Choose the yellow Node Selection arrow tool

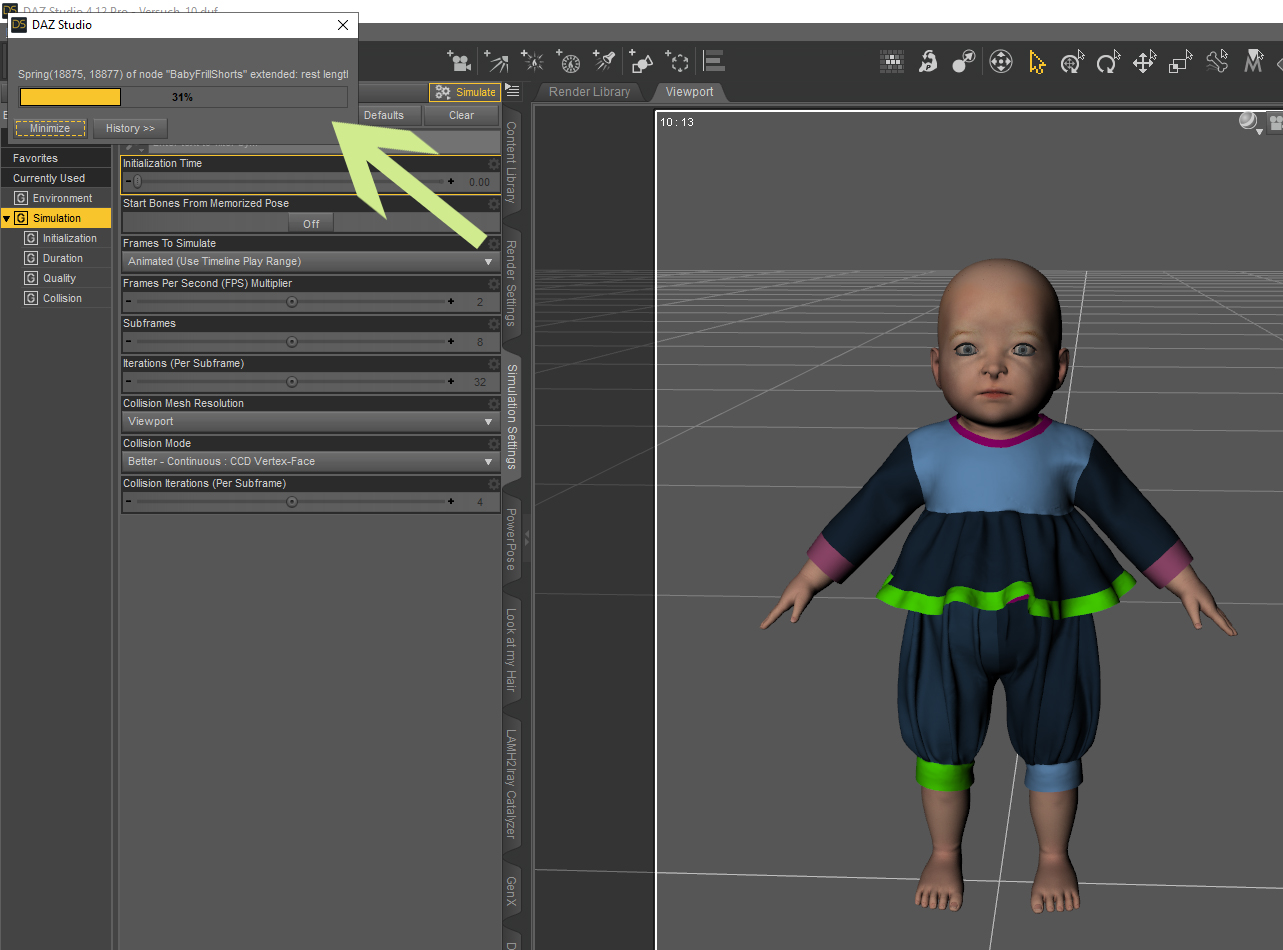(1037, 63)
